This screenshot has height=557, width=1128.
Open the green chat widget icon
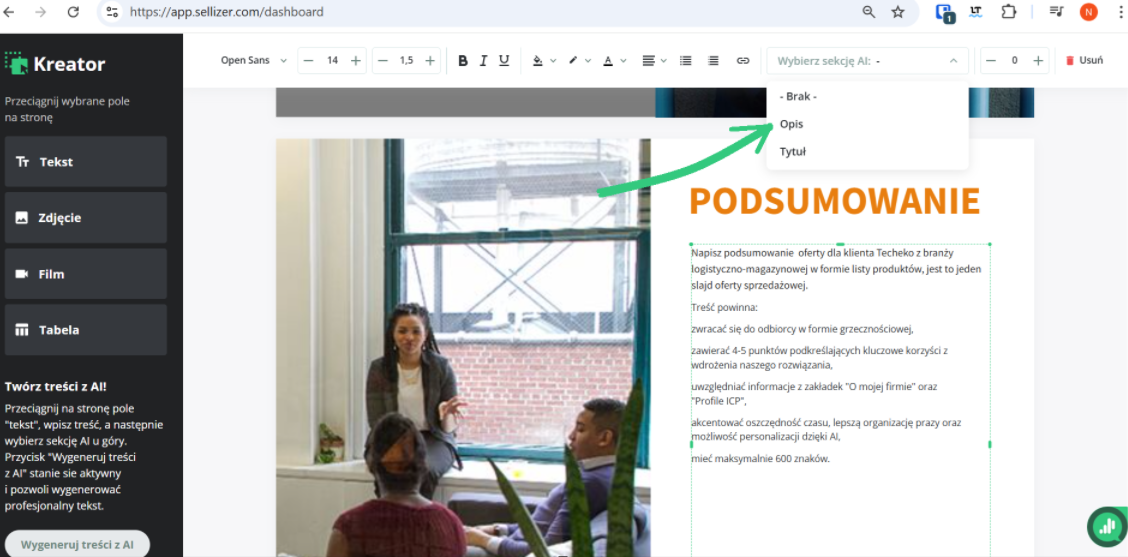pyautogui.click(x=1105, y=526)
